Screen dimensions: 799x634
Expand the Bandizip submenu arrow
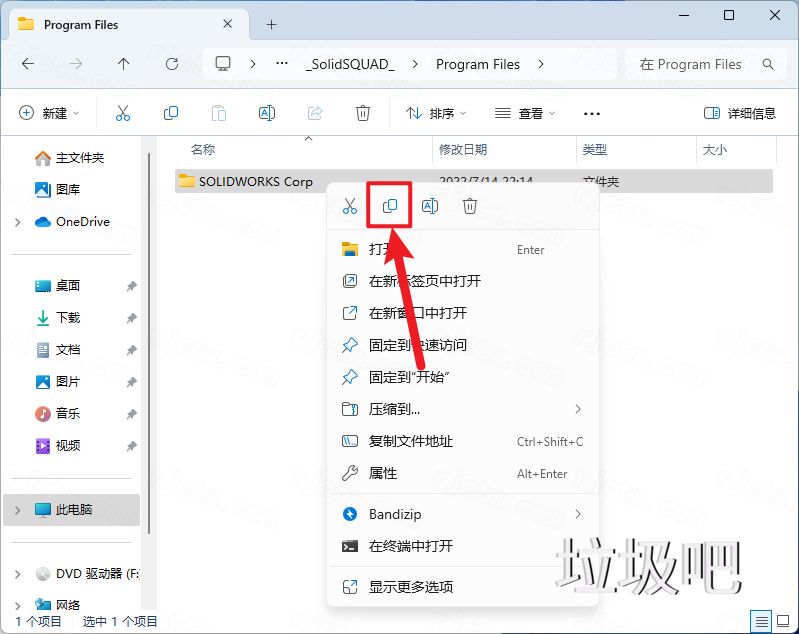pos(578,514)
